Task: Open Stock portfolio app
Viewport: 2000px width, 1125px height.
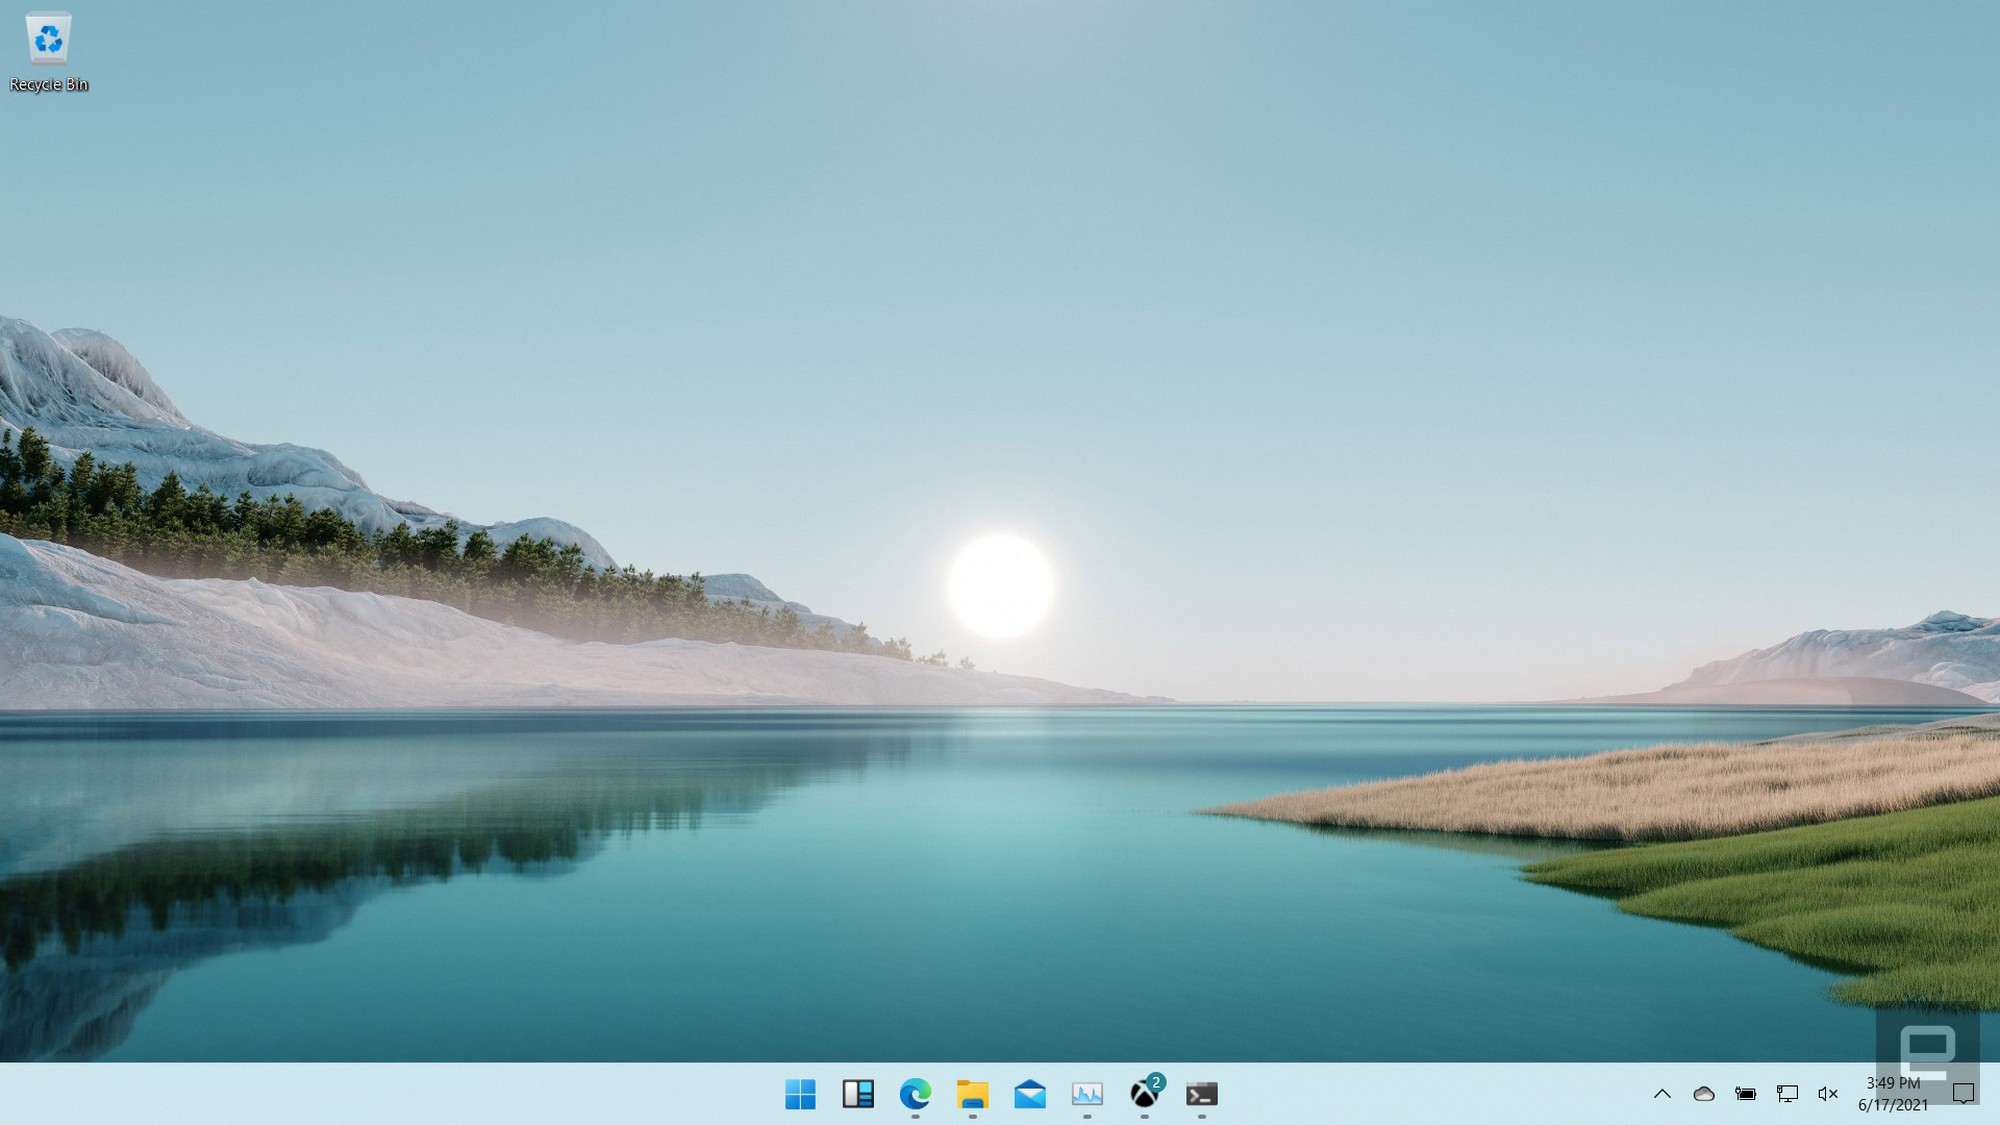Action: pos(1087,1093)
